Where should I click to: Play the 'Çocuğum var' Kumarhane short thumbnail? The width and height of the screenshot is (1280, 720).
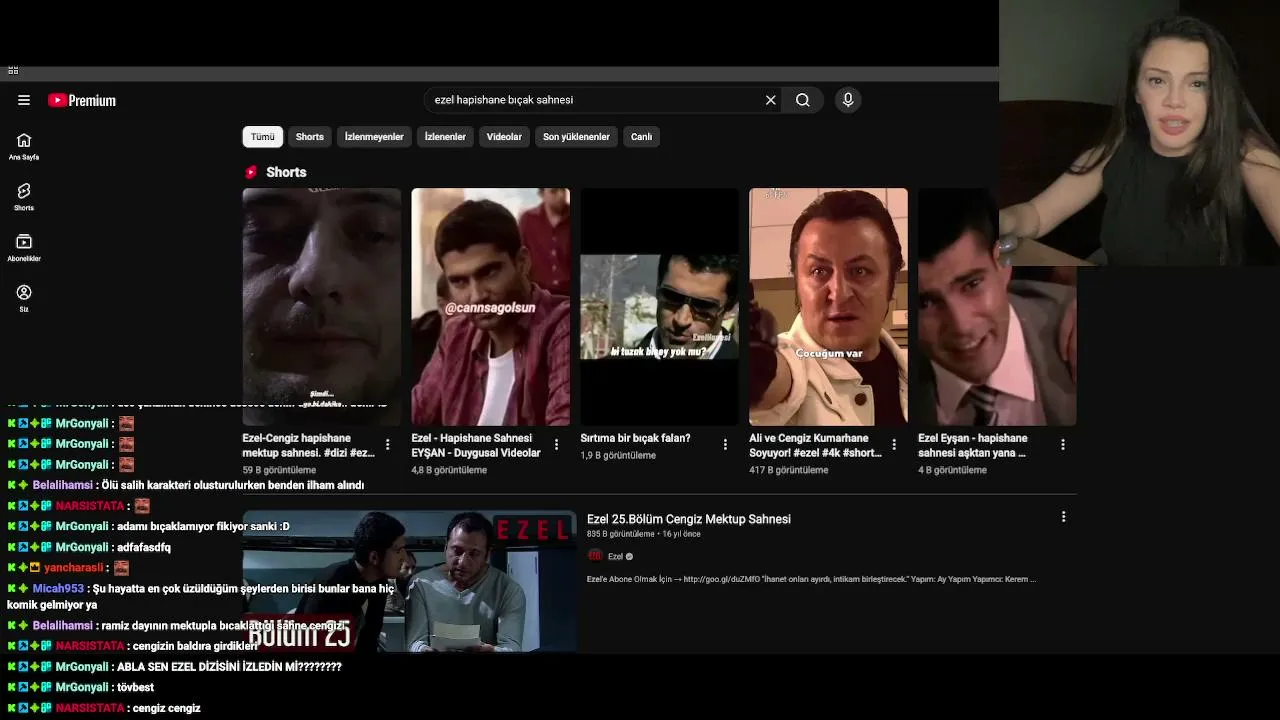[829, 307]
